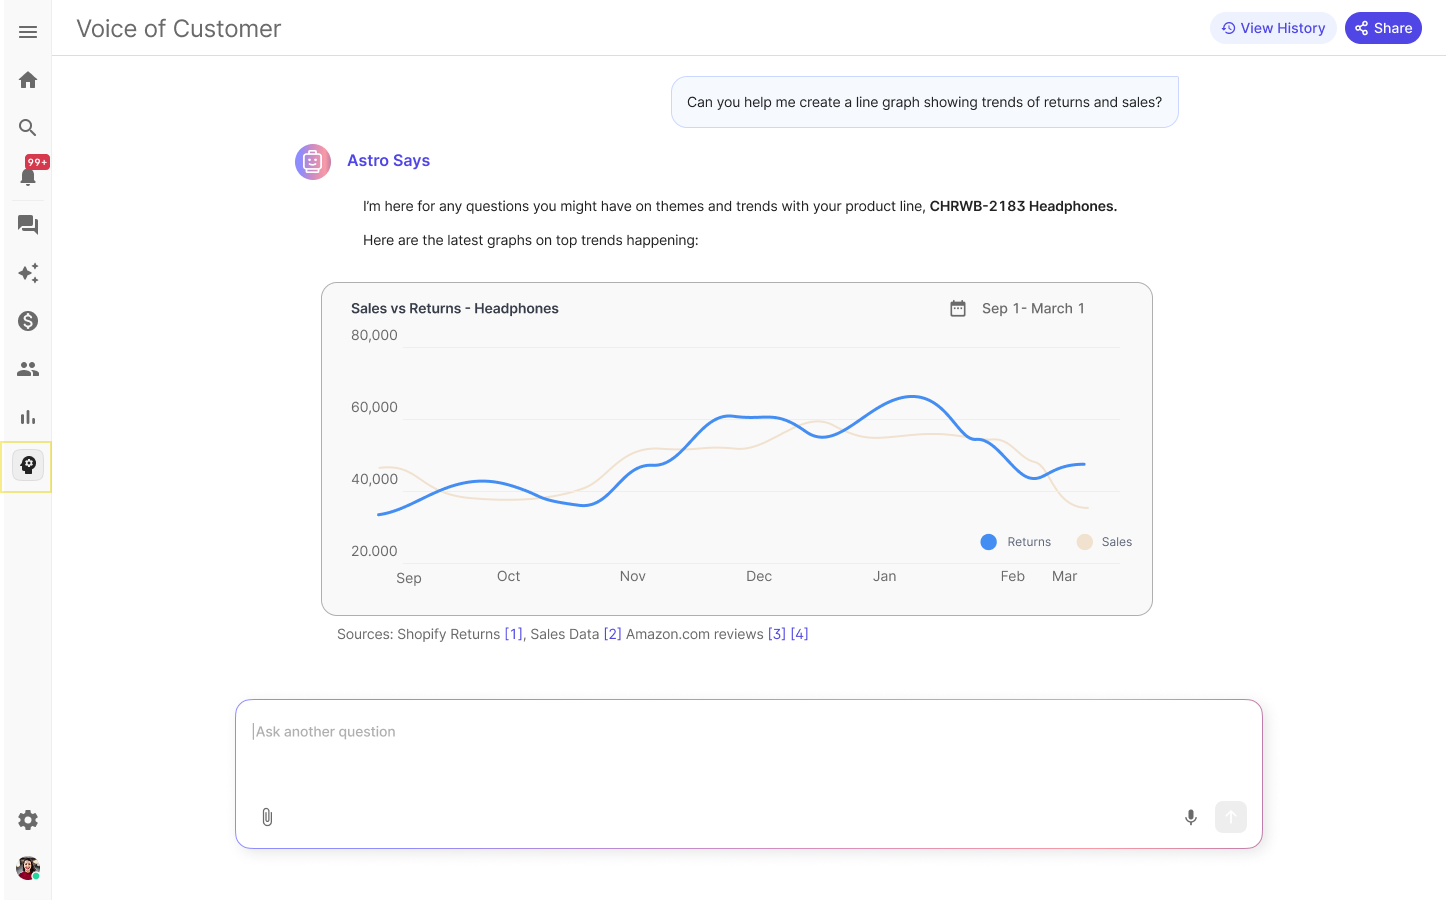The width and height of the screenshot is (1446, 900).
Task: Open the settings gear icon
Action: [28, 820]
